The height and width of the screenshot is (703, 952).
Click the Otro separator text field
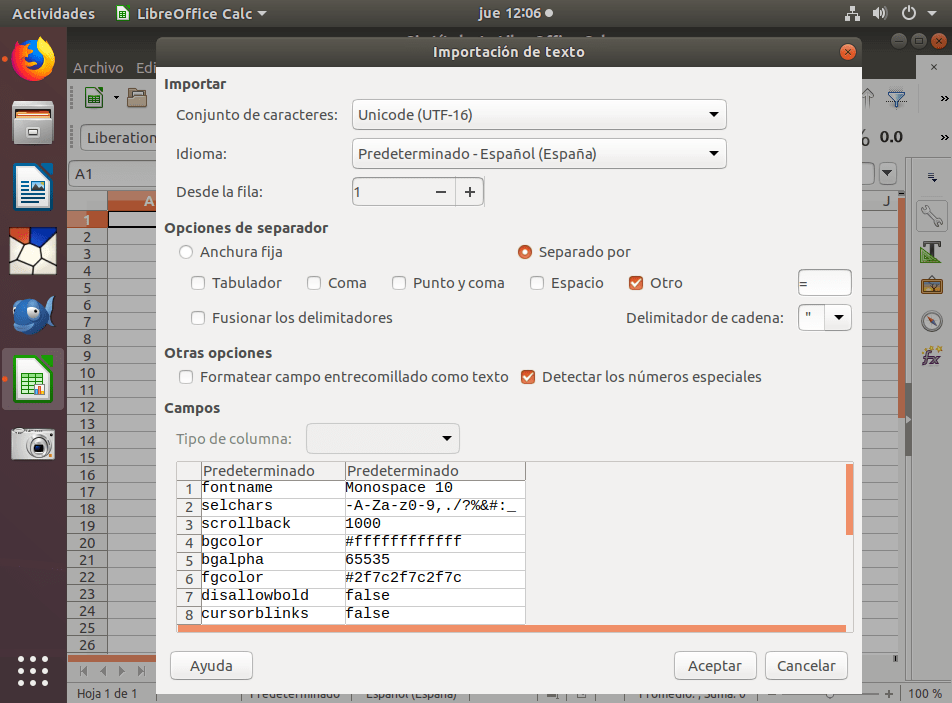click(x=824, y=283)
